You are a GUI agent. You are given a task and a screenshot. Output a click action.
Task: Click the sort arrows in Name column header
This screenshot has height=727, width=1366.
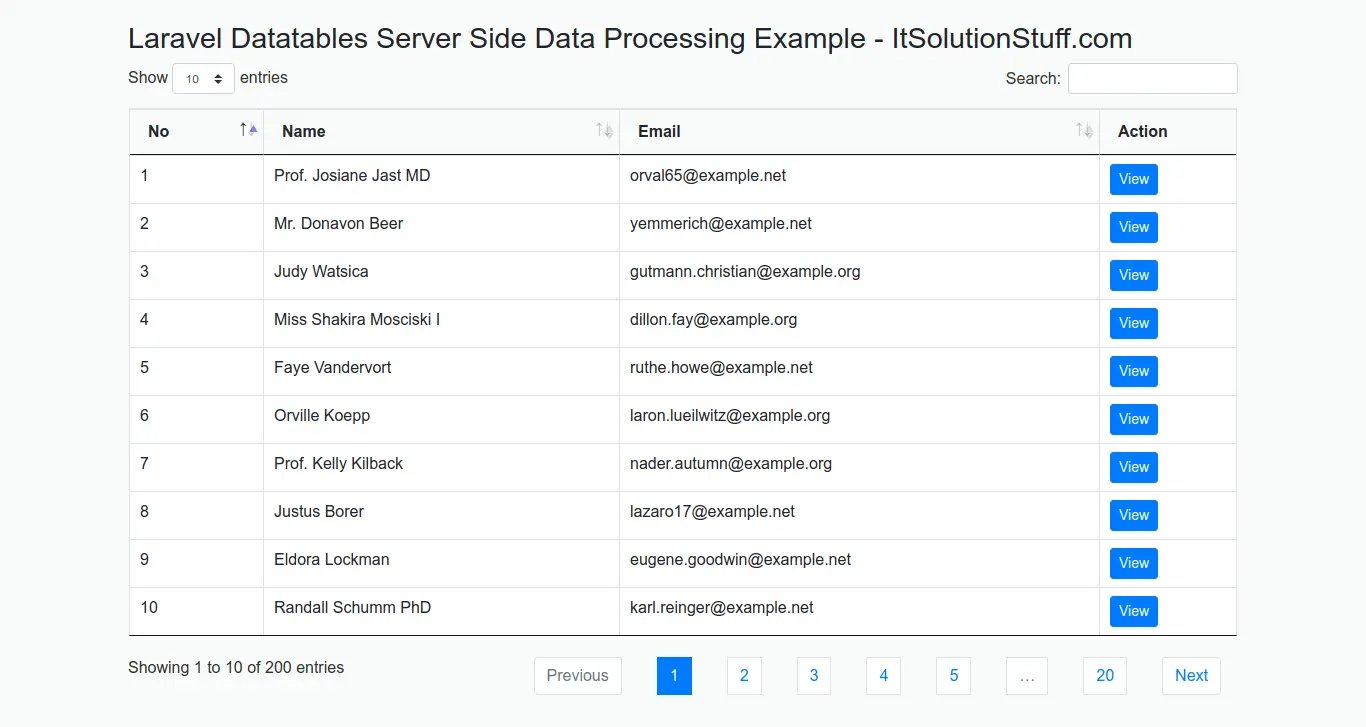[x=604, y=130]
